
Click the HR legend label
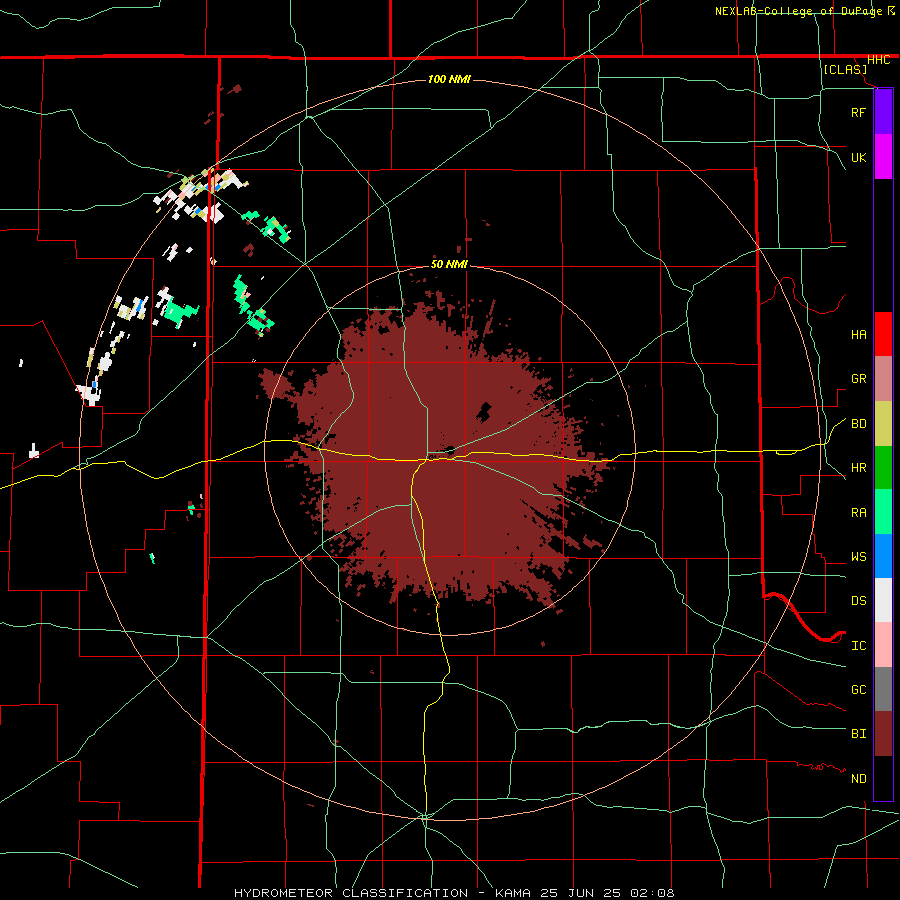(x=858, y=468)
